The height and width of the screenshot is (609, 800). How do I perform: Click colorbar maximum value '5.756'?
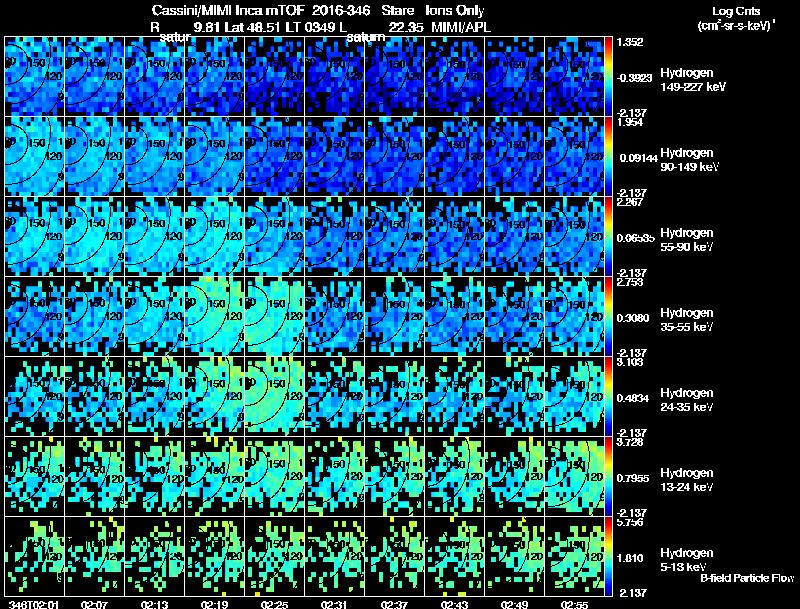click(x=630, y=523)
